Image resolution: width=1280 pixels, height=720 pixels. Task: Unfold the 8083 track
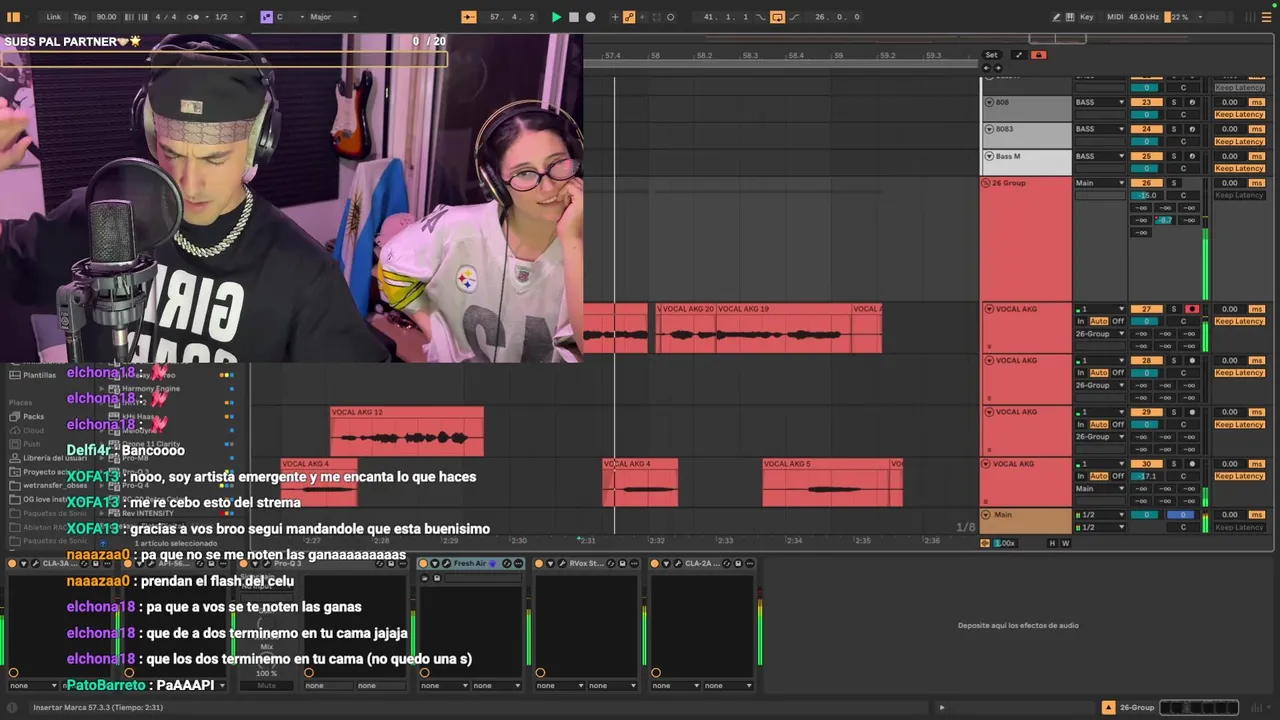coord(989,129)
